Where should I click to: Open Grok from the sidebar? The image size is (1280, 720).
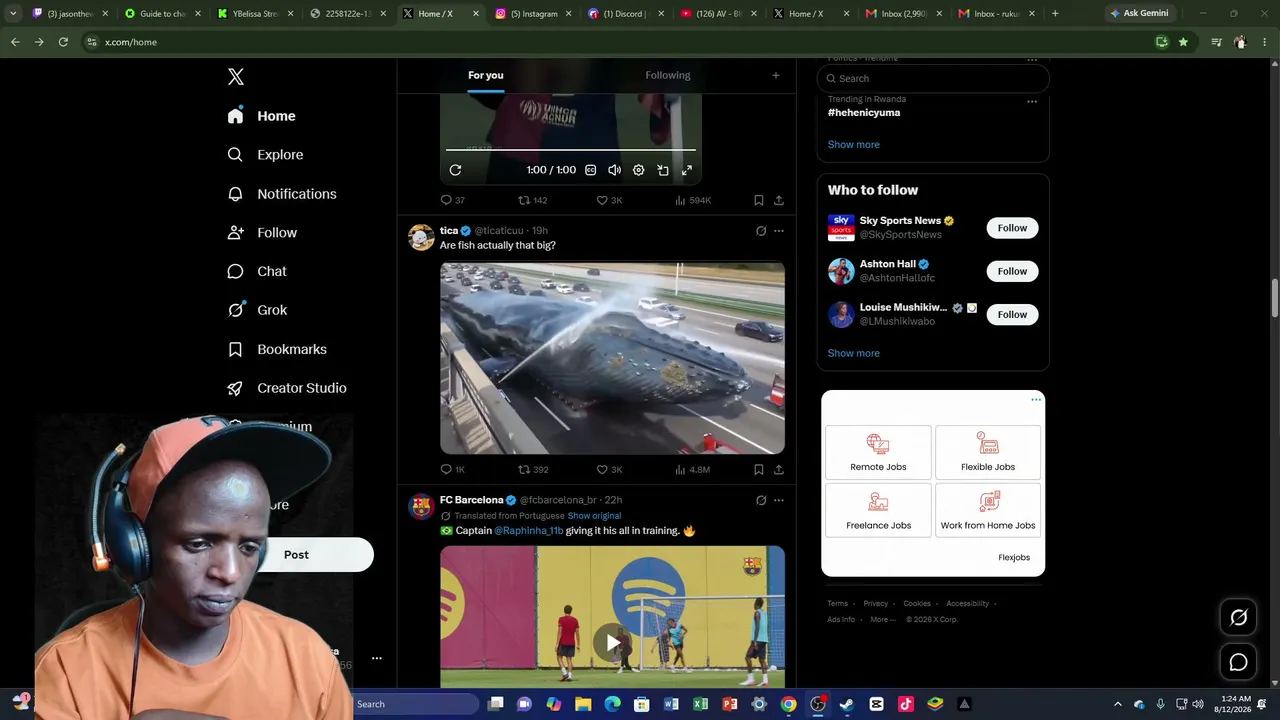[258, 310]
